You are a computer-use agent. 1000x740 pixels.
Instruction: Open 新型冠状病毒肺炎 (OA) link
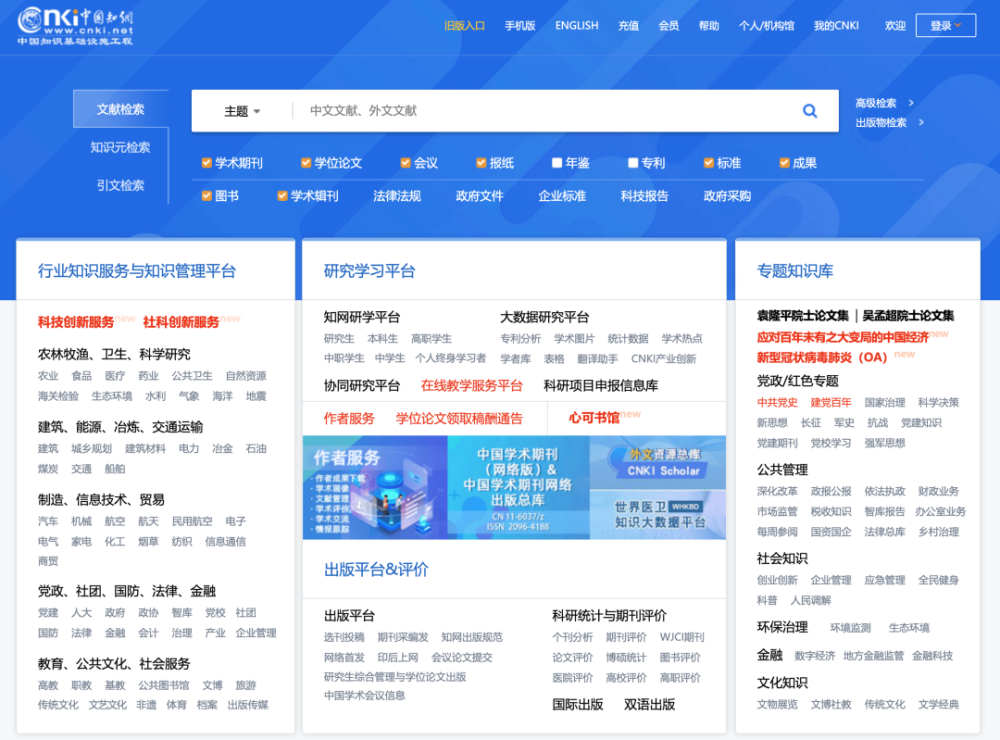tap(822, 358)
